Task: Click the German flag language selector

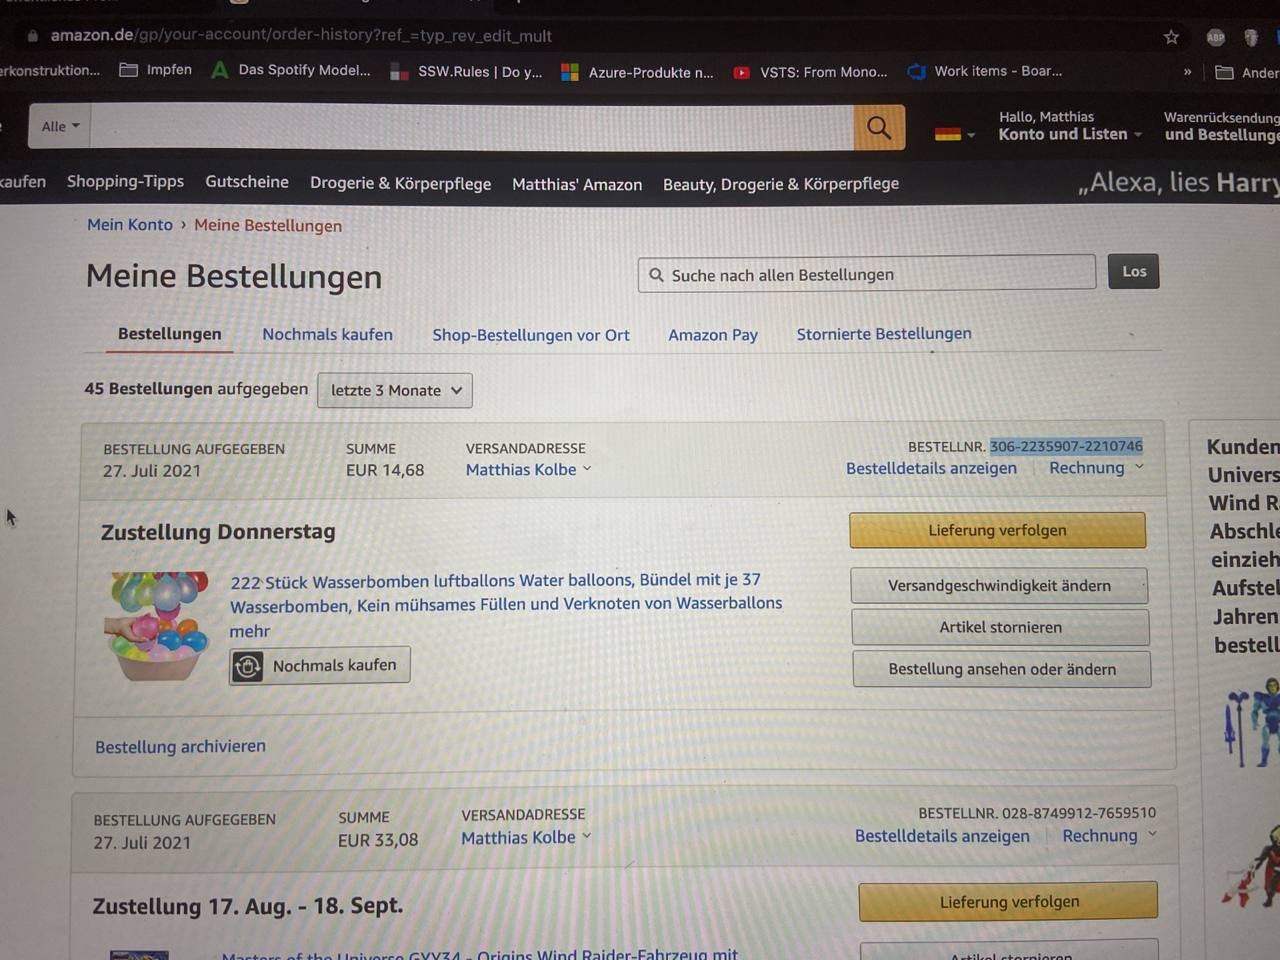Action: [x=954, y=134]
